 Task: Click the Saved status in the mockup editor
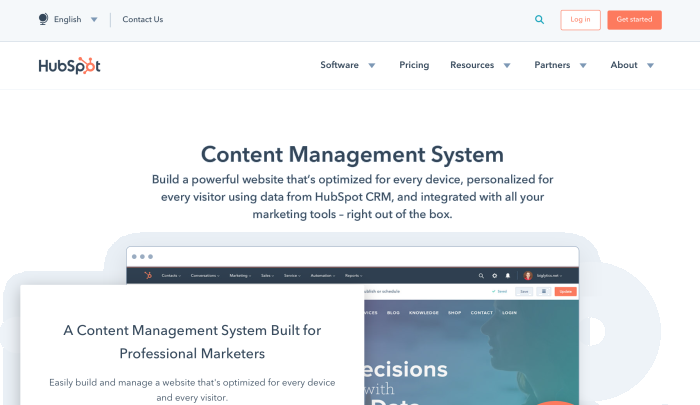click(500, 292)
